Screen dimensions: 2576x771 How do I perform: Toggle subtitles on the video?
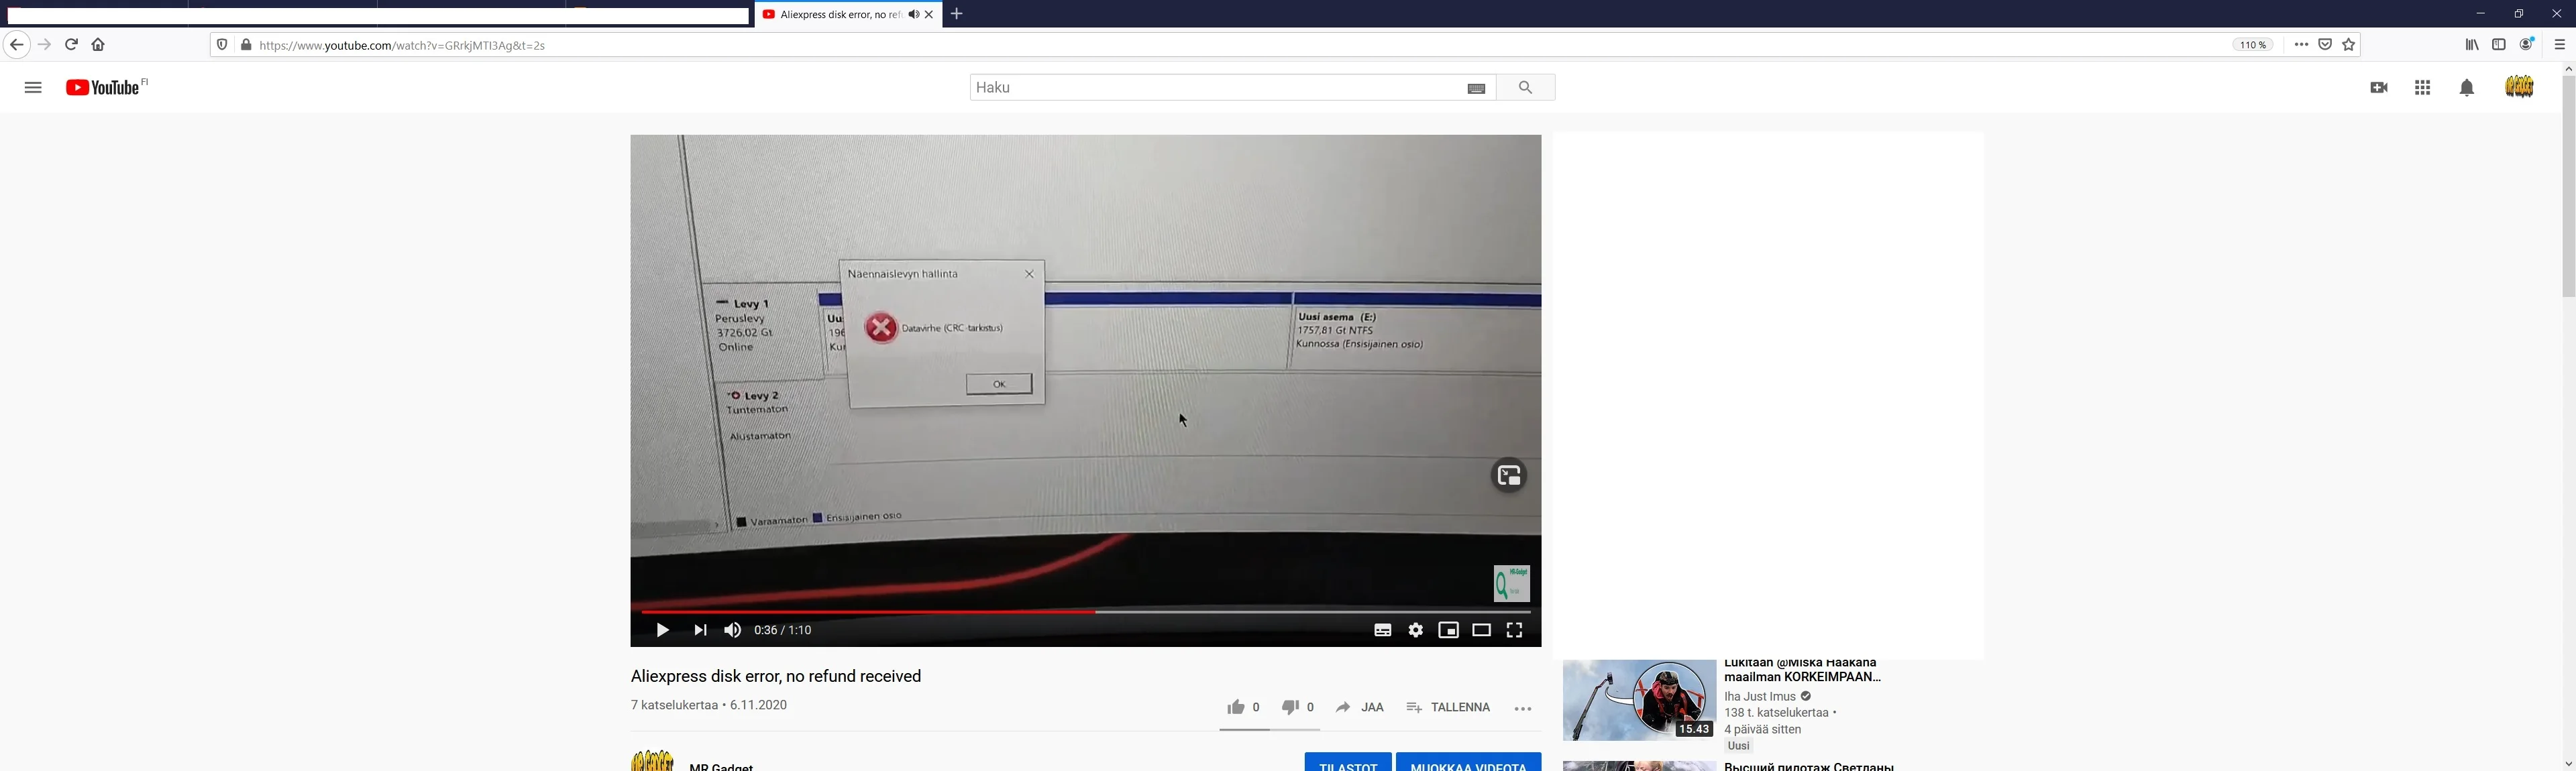click(1382, 630)
